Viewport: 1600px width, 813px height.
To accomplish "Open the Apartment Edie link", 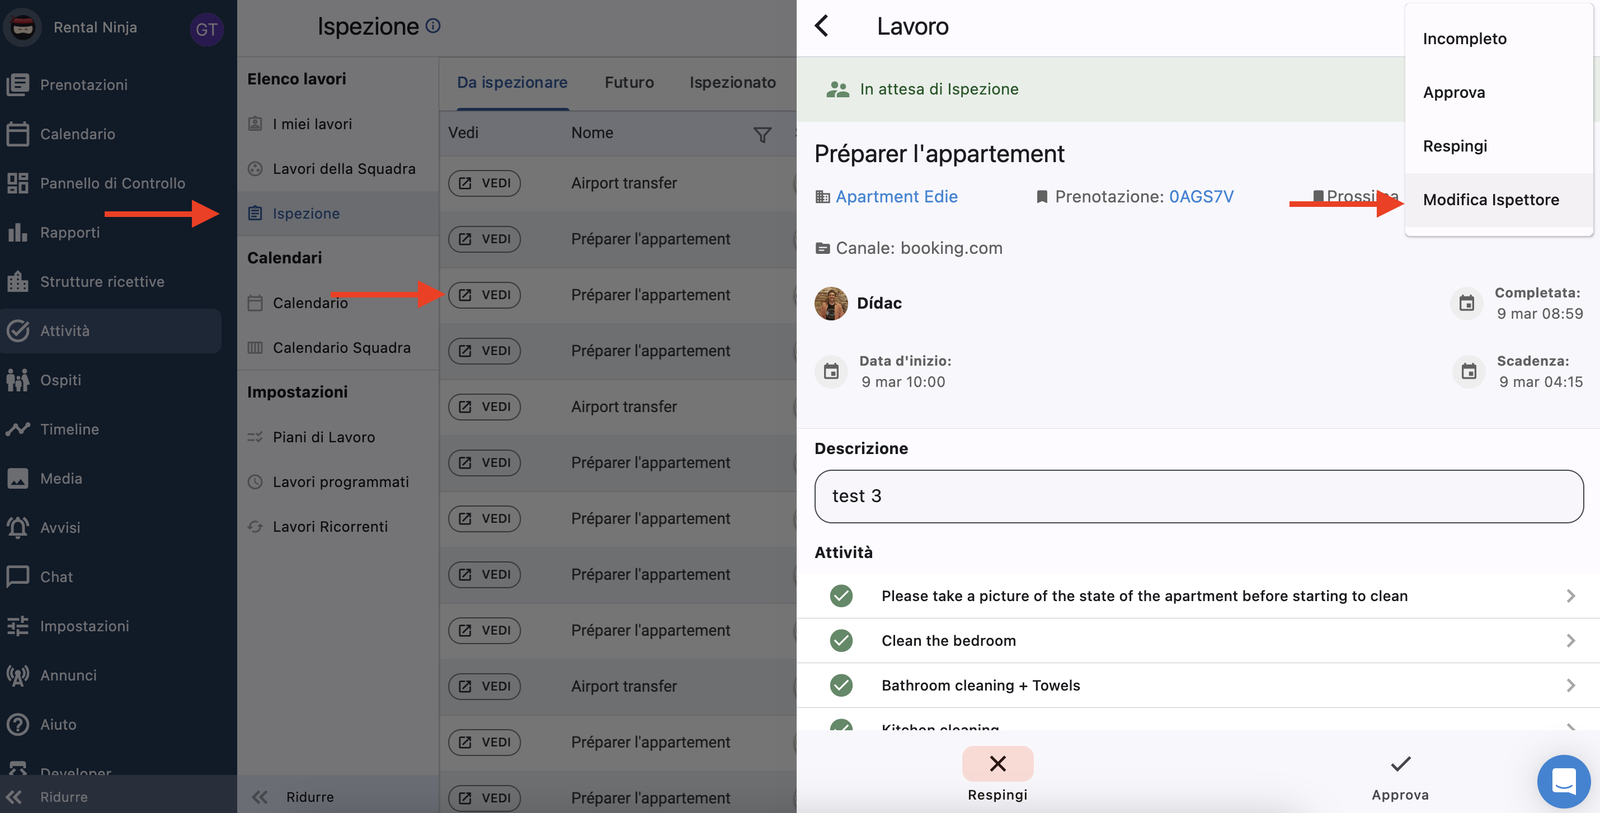I will (896, 197).
